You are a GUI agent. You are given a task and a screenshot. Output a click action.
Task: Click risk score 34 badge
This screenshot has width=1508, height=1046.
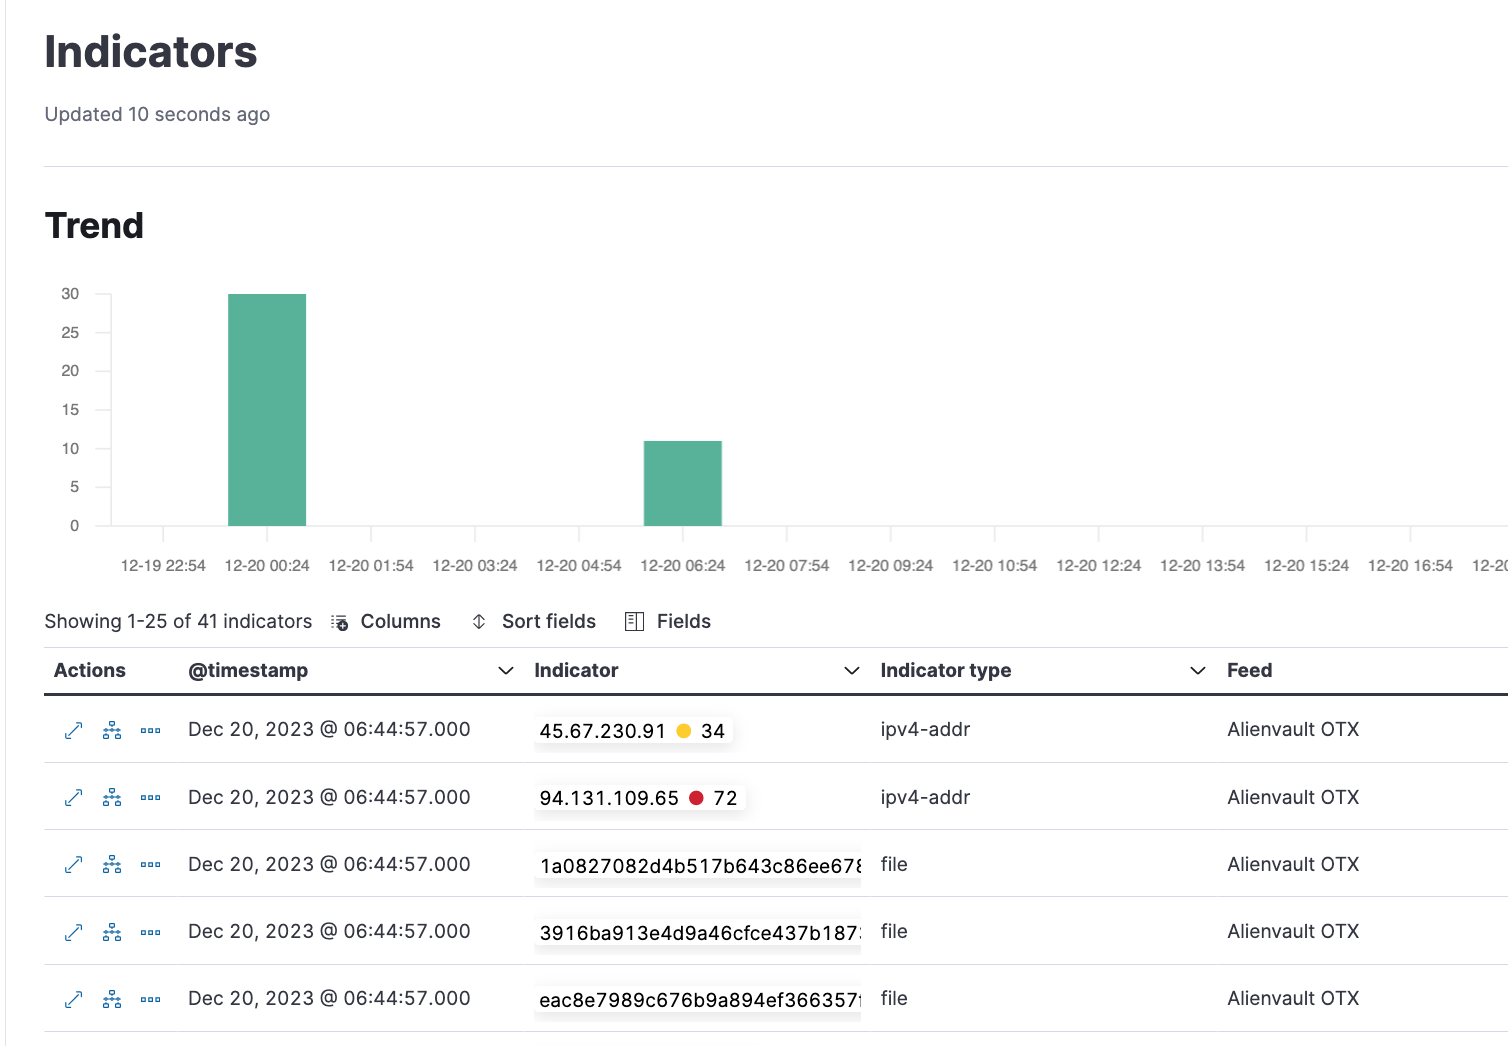713,731
